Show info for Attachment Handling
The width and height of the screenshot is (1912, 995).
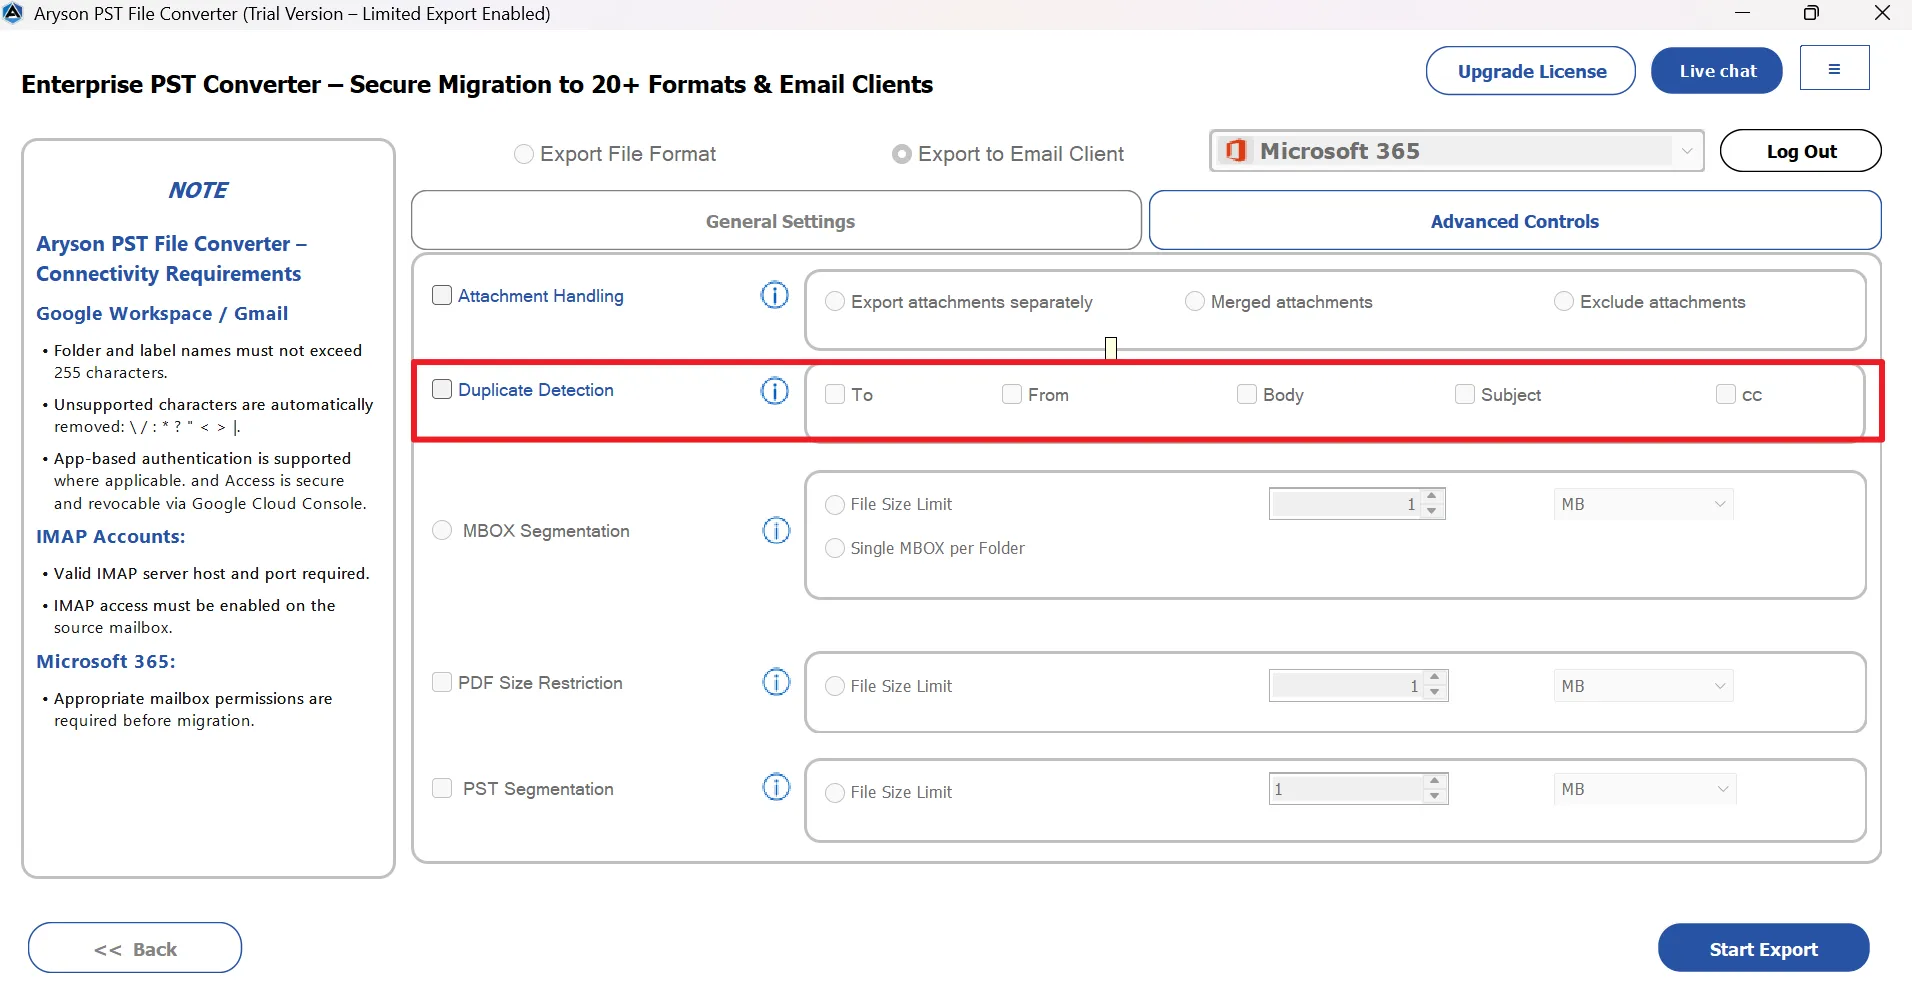775,295
